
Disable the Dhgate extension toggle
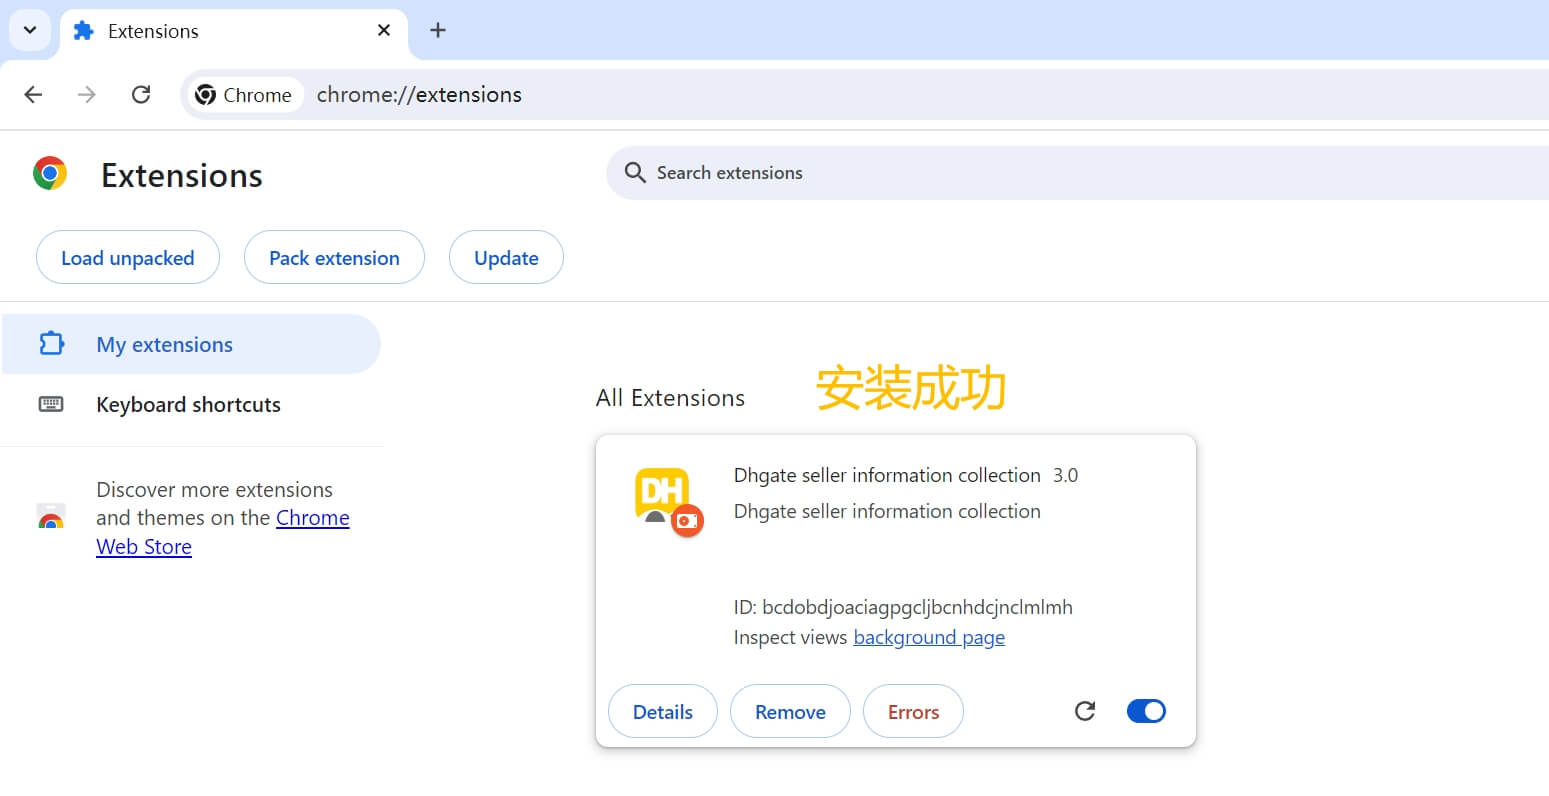coord(1146,711)
